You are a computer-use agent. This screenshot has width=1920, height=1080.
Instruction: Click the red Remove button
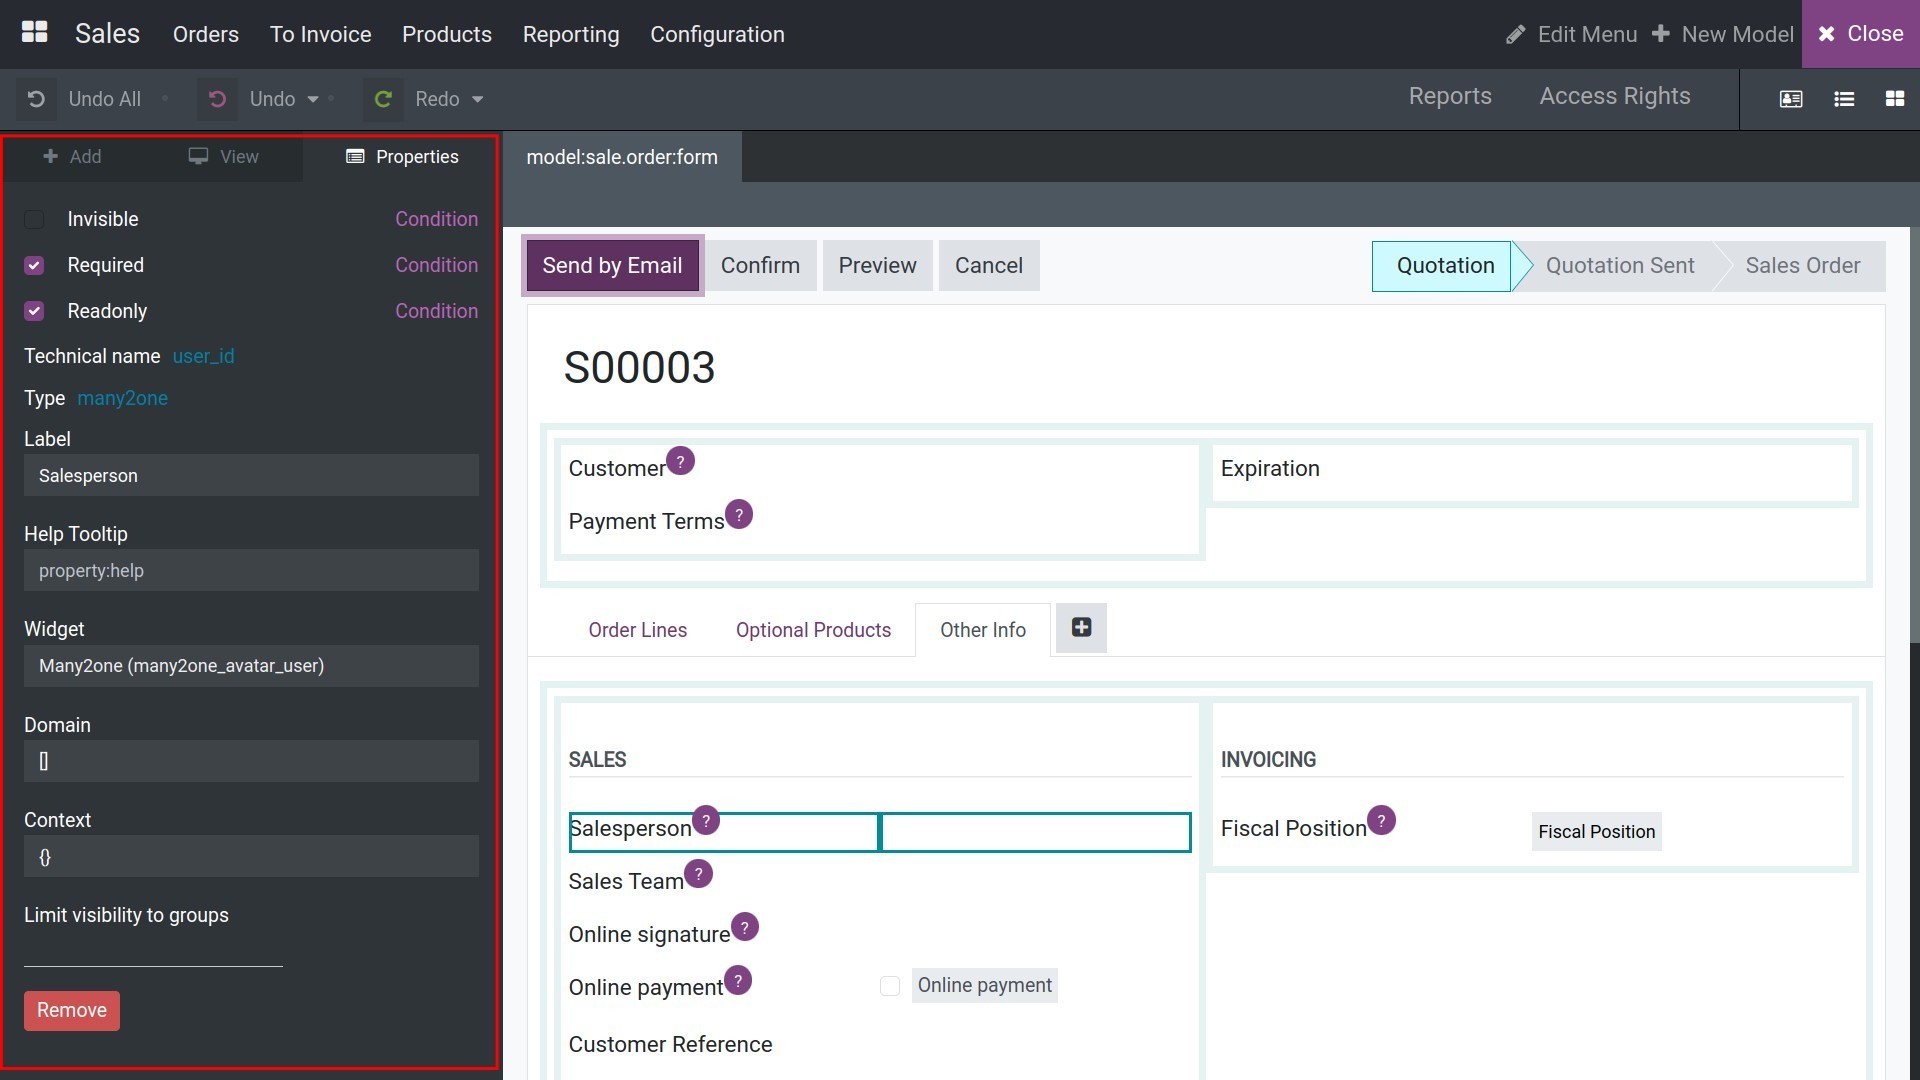(x=72, y=1010)
